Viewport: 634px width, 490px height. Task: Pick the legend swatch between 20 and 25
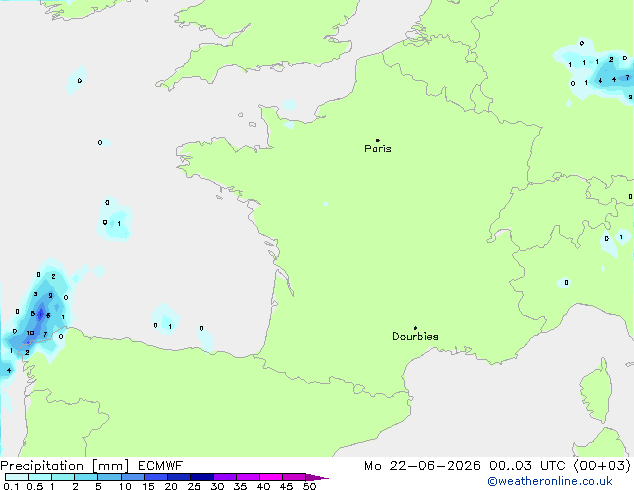[x=178, y=477]
